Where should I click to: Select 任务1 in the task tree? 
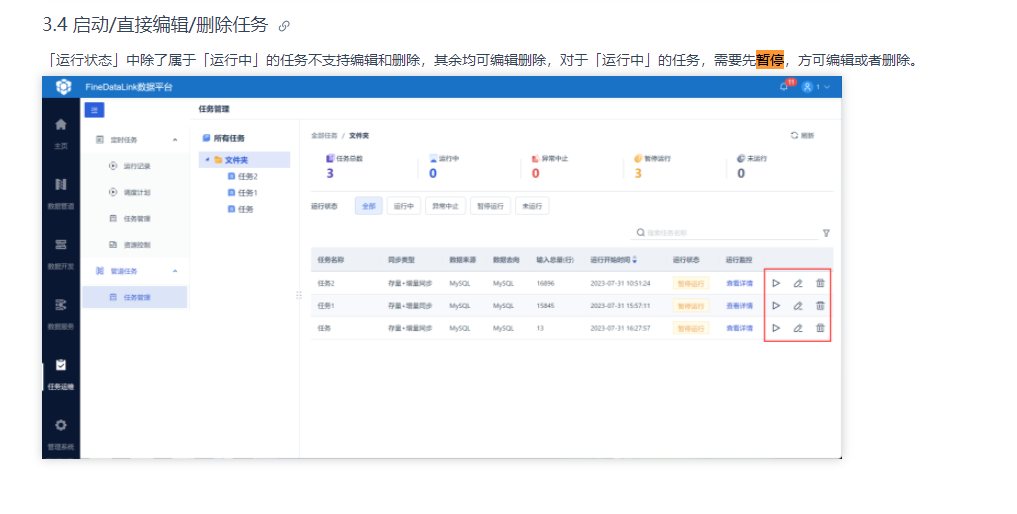tap(243, 193)
